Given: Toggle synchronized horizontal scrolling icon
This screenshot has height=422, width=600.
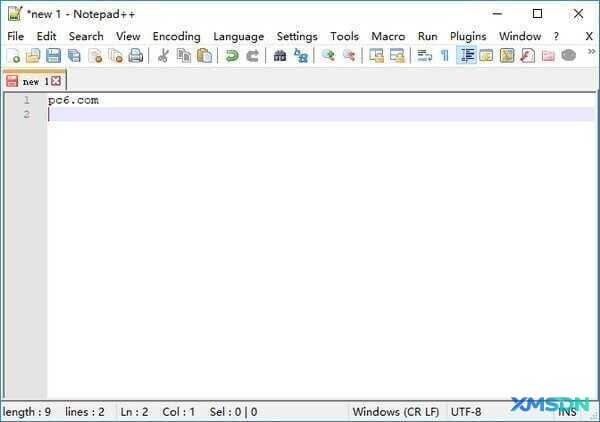Looking at the screenshot, I should coord(397,56).
